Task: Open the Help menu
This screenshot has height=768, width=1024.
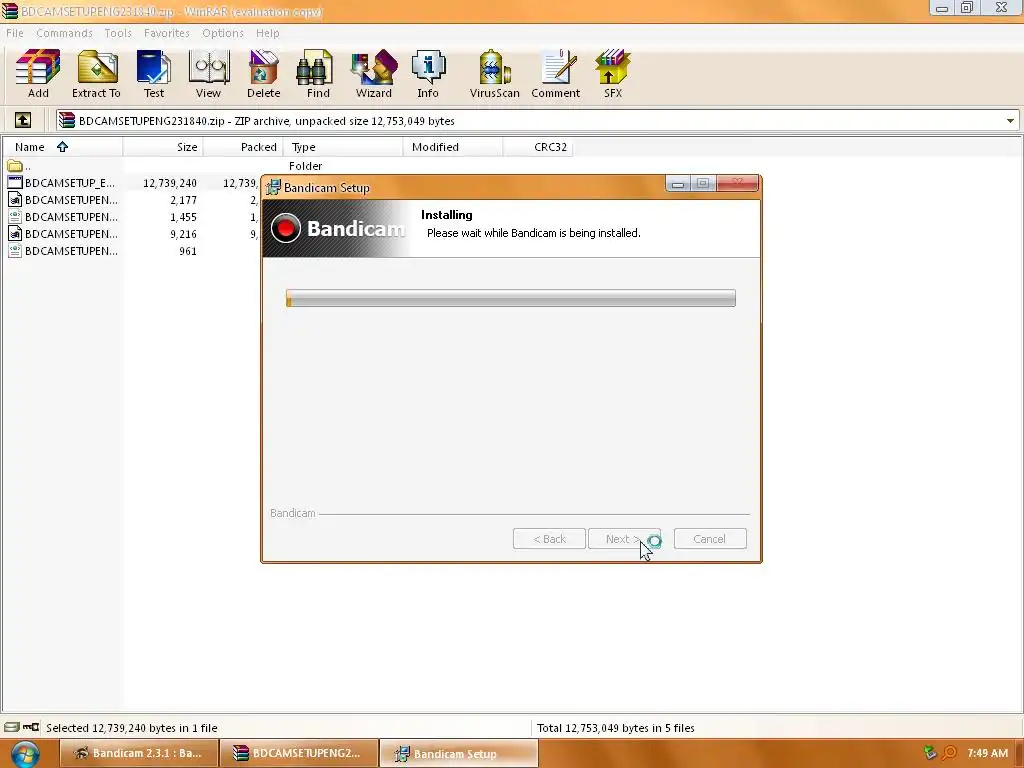Action: (x=268, y=33)
